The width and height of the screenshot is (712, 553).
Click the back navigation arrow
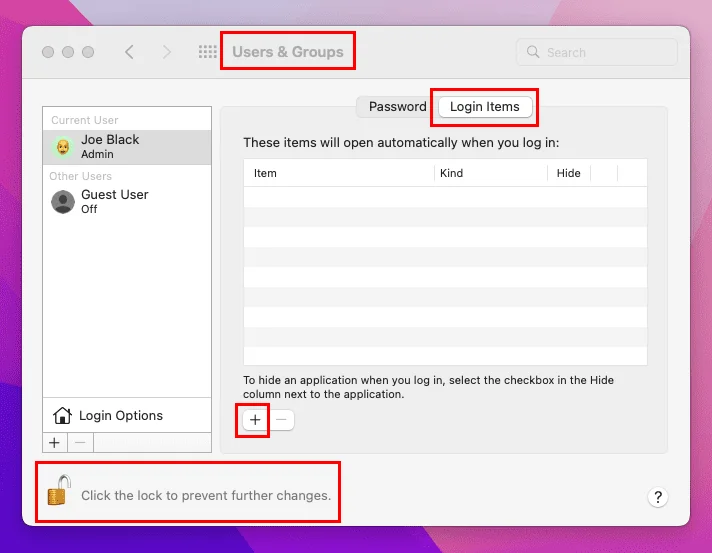[x=129, y=52]
